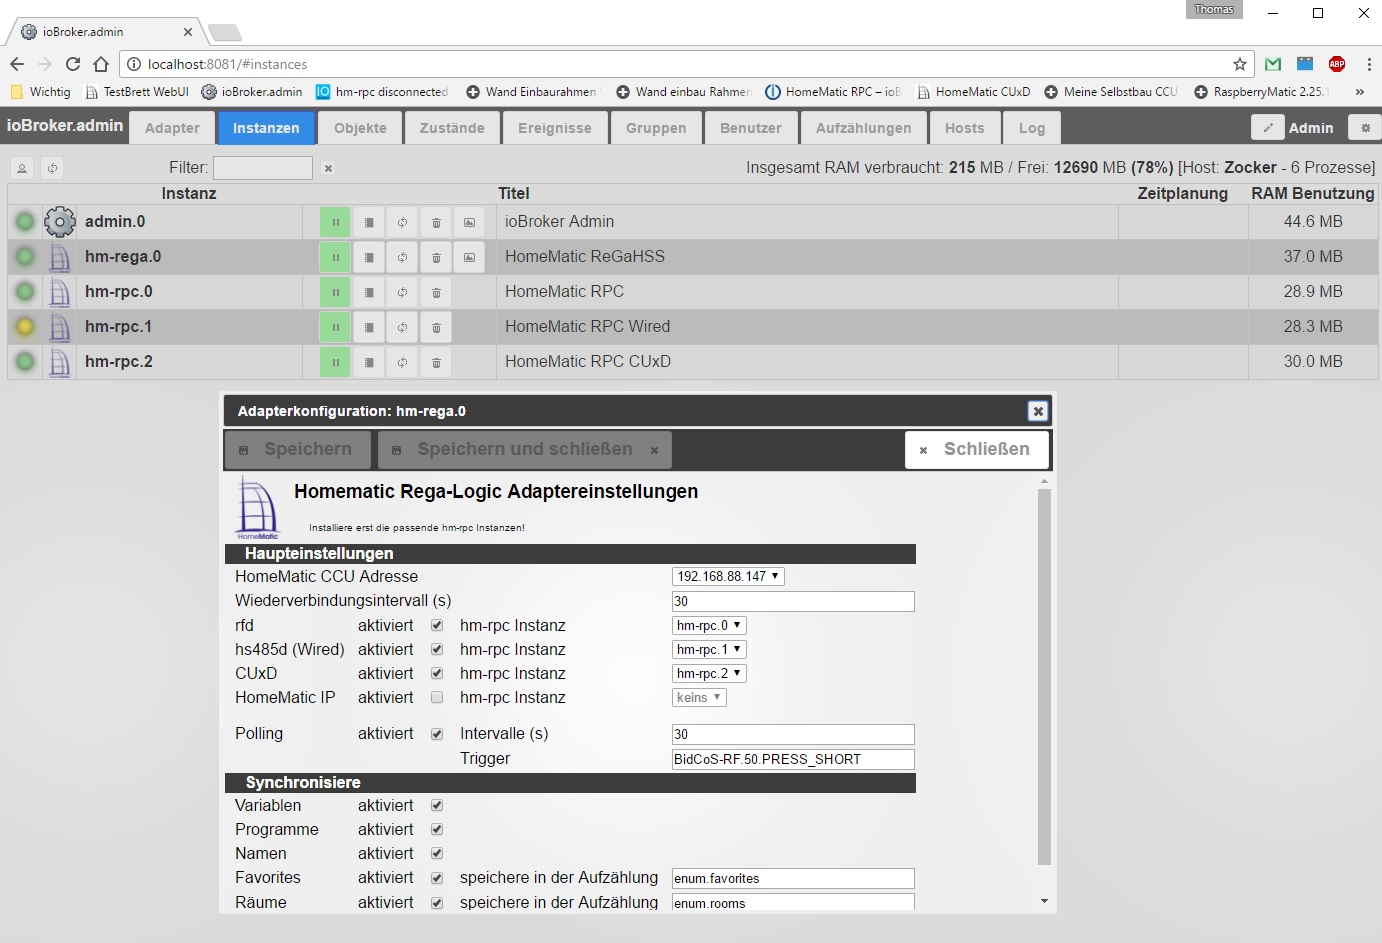The width and height of the screenshot is (1382, 943).
Task: Switch to the Ereignisse tab
Action: point(555,128)
